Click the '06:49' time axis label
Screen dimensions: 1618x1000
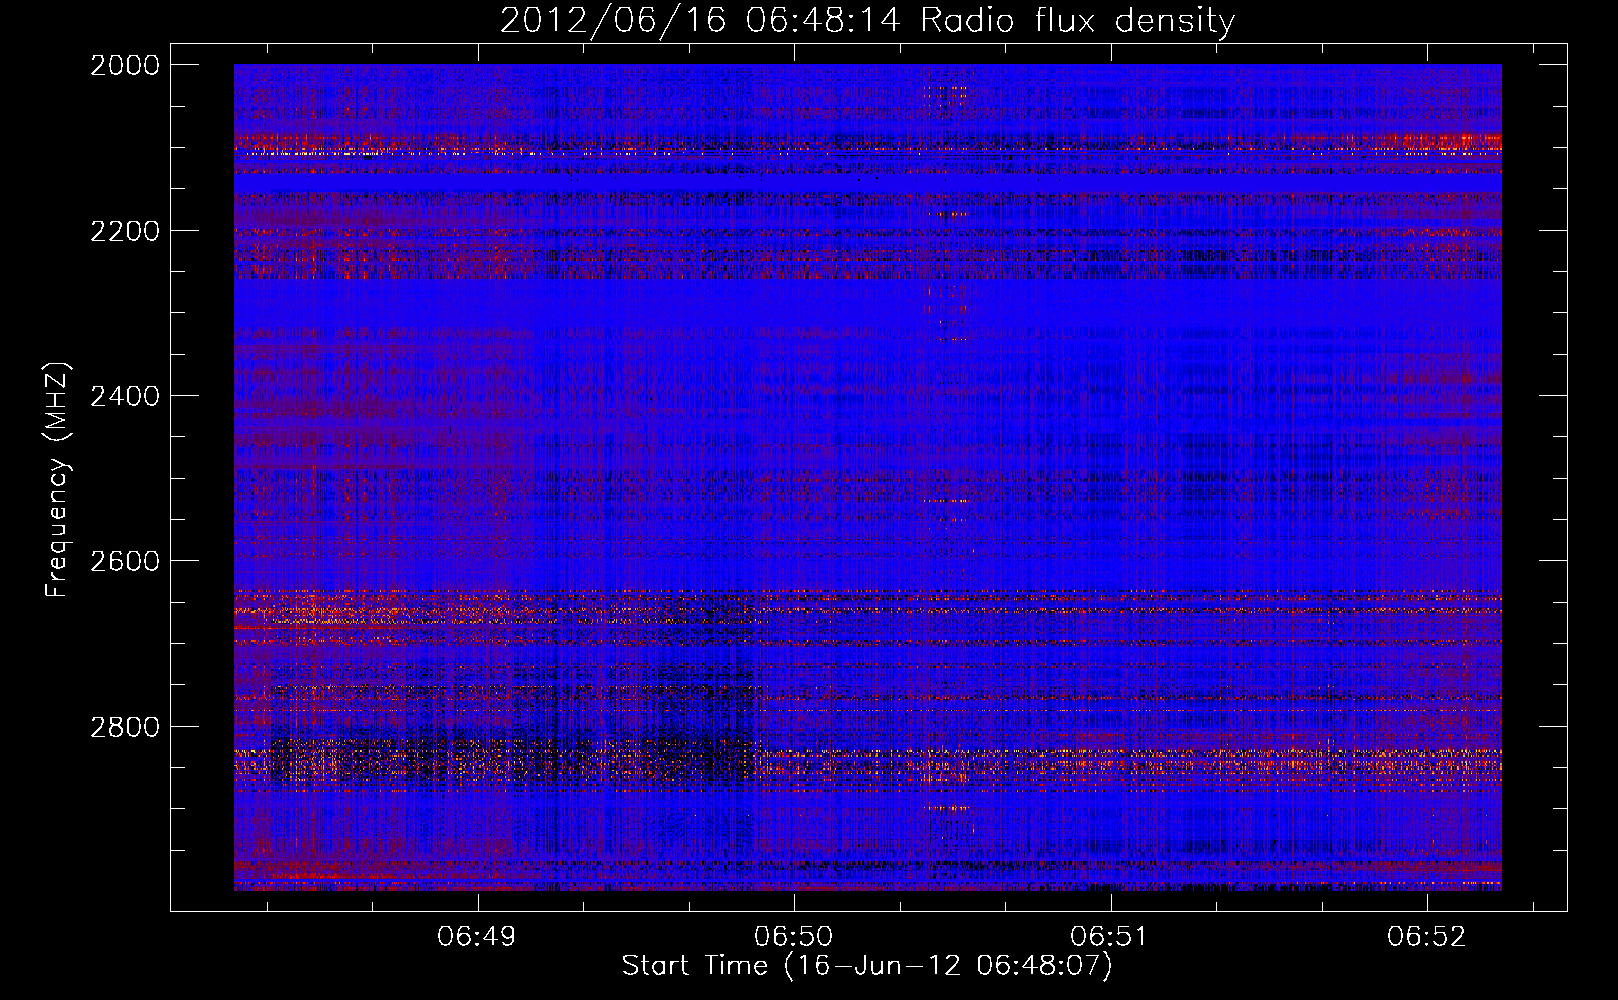pos(477,937)
